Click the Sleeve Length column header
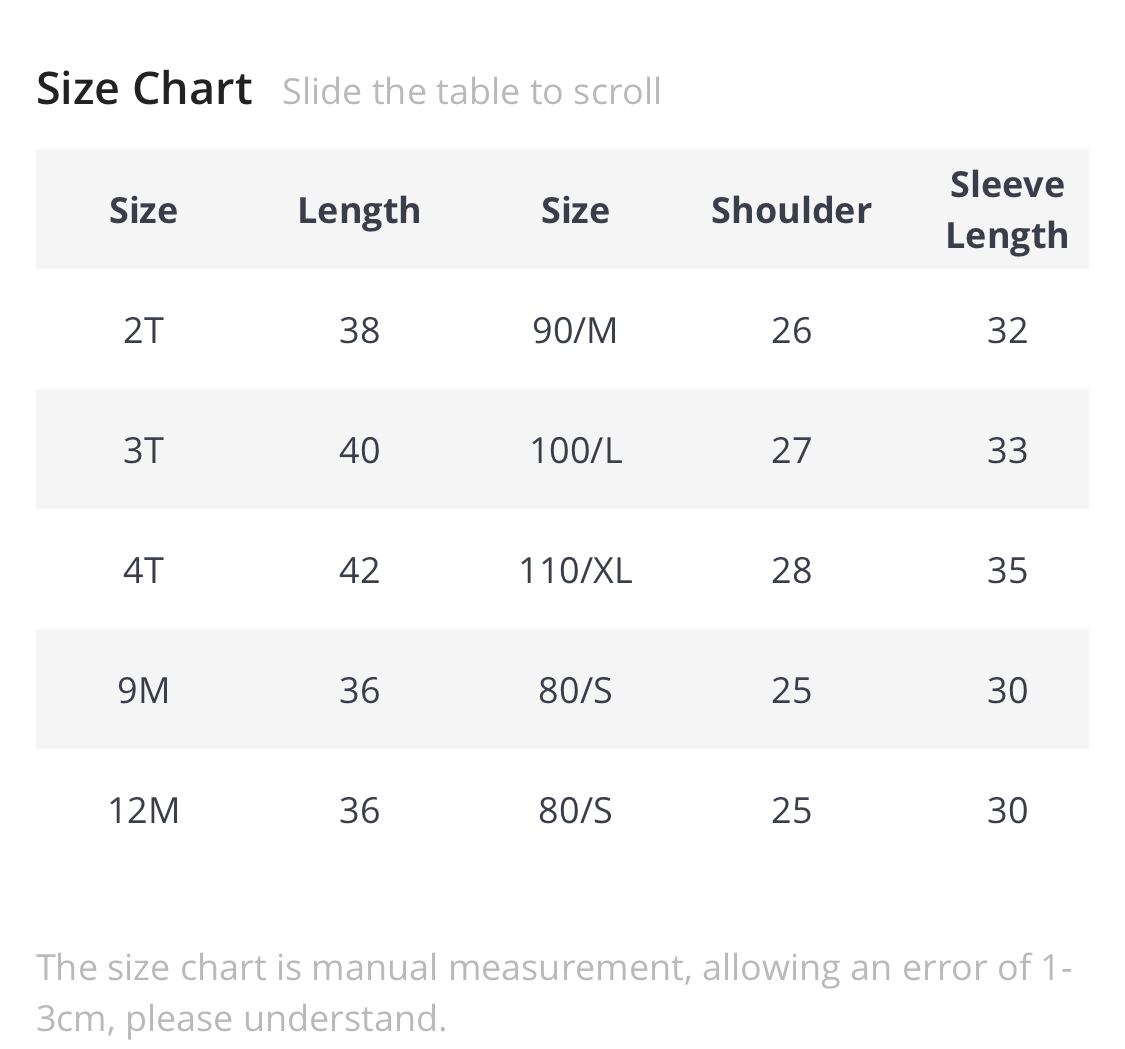The height and width of the screenshot is (1049, 1125). point(1006,210)
